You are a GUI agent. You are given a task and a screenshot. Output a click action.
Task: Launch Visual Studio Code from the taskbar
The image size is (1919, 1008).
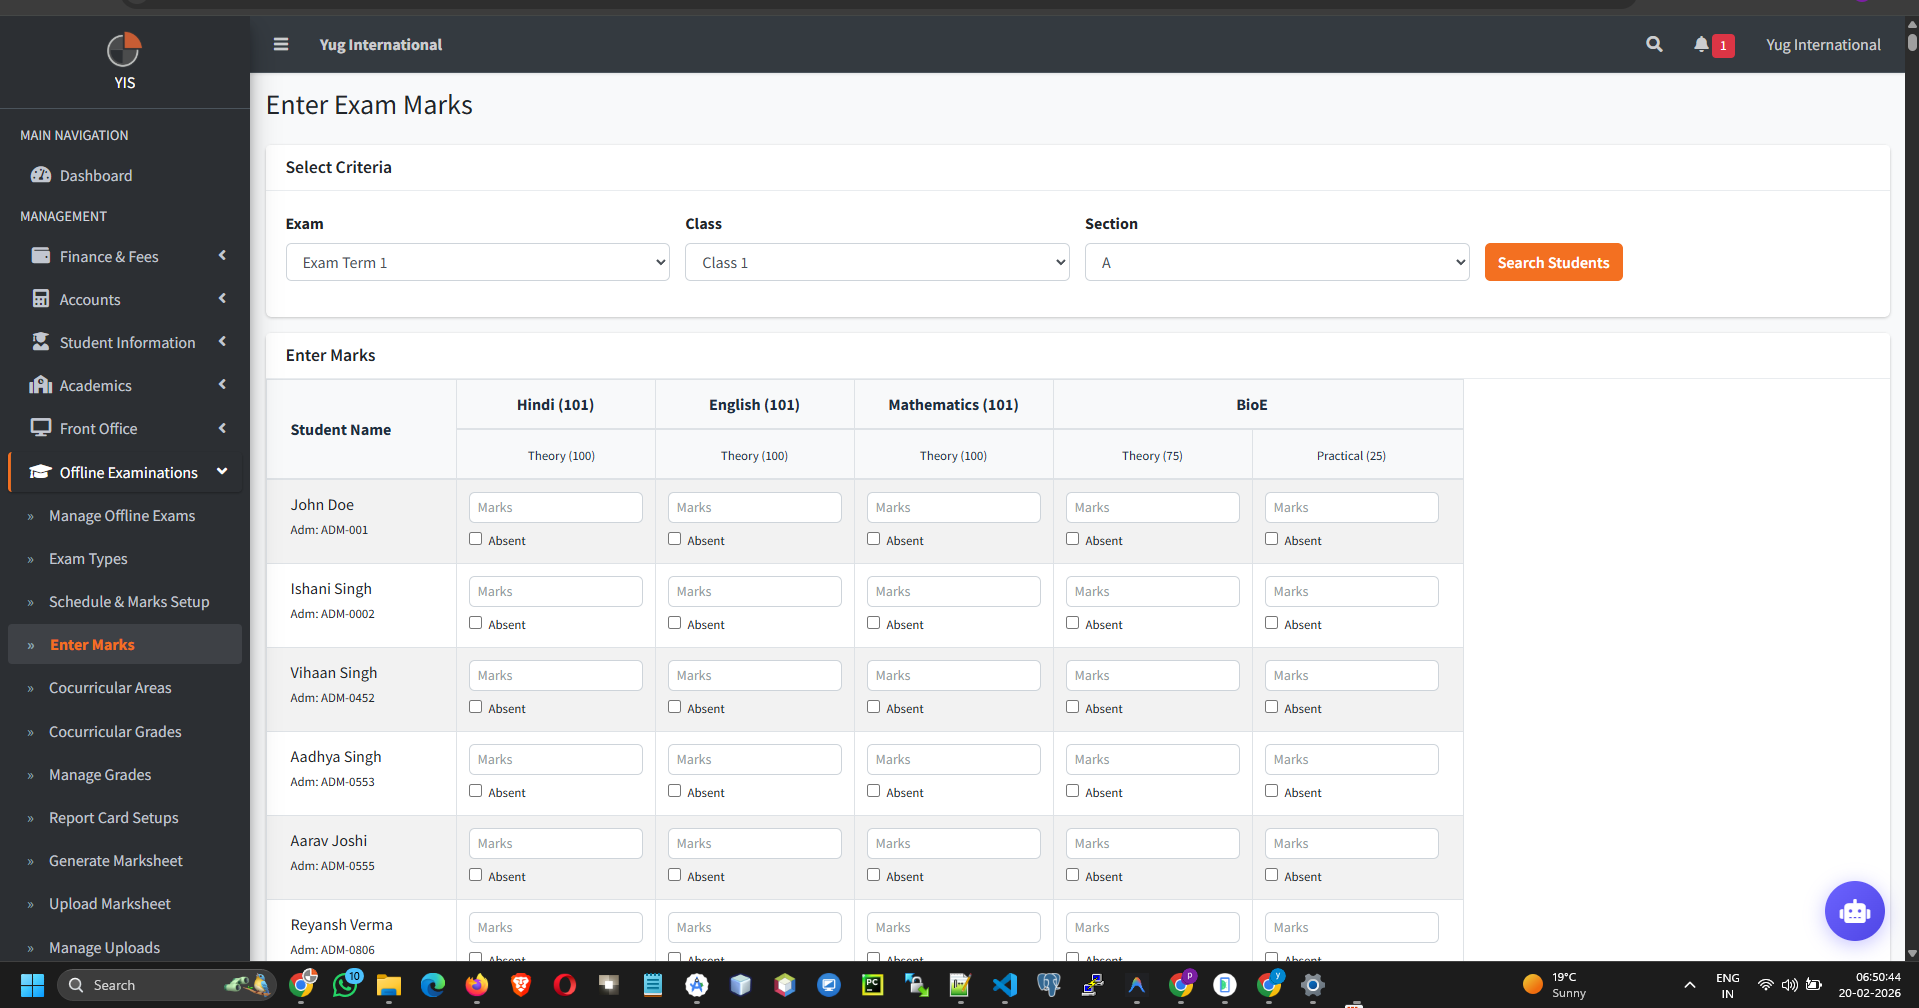coord(1005,985)
